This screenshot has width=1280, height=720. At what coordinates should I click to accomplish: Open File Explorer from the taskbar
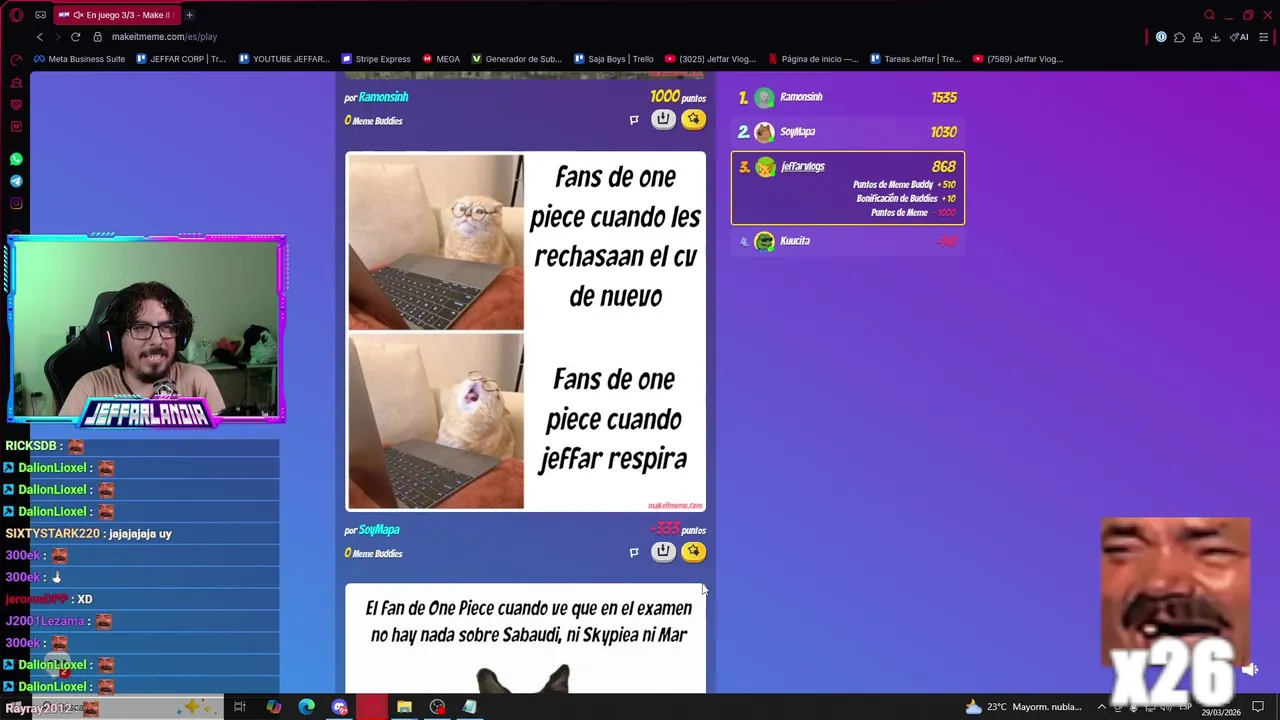404,707
